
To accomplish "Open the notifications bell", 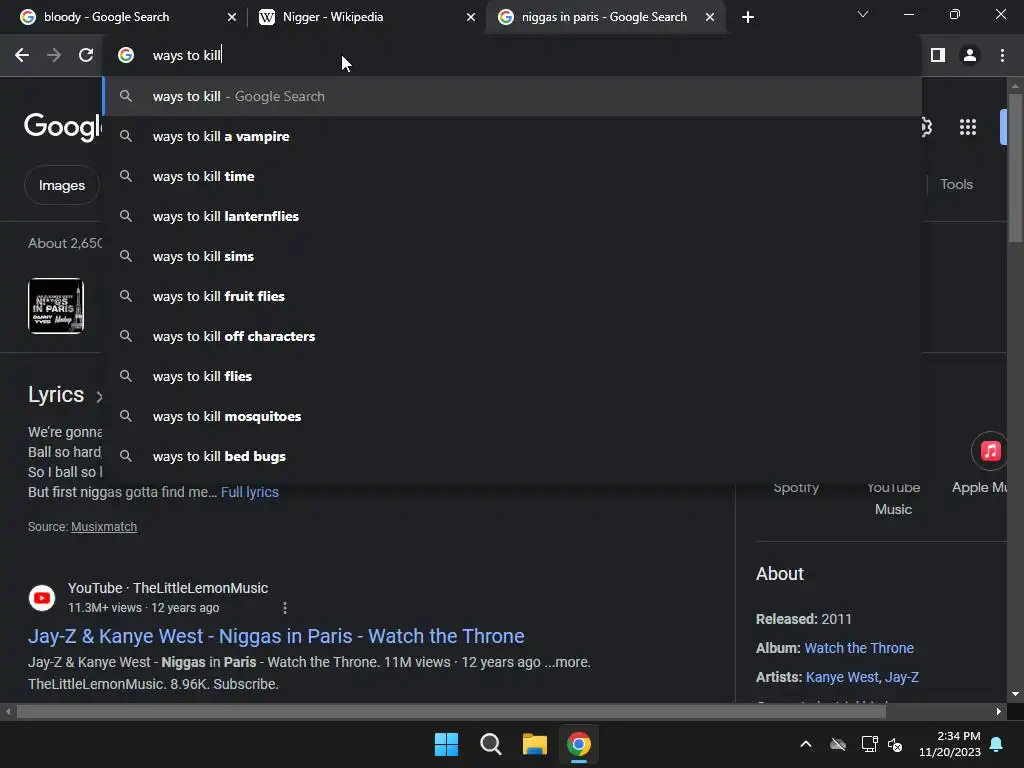I will 996,744.
